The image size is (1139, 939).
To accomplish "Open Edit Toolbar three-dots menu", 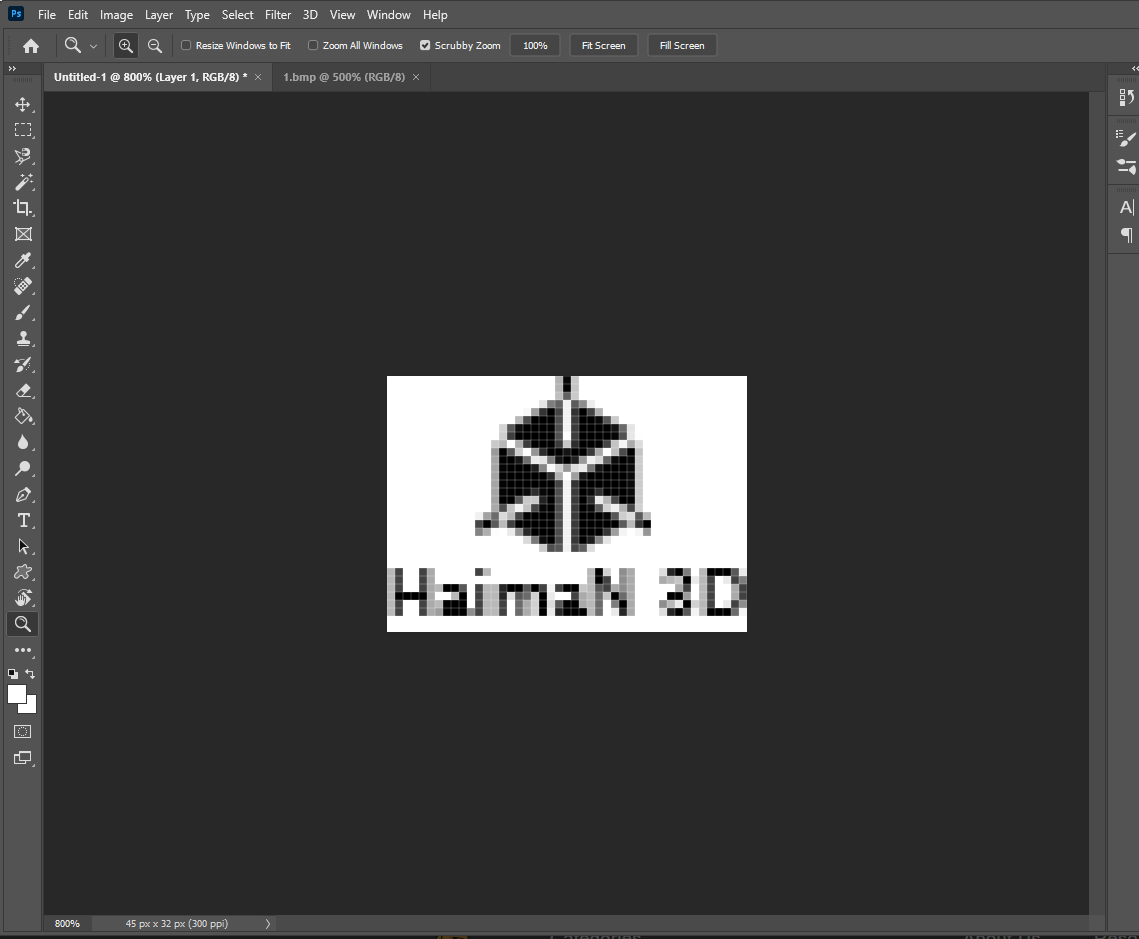I will click(23, 650).
